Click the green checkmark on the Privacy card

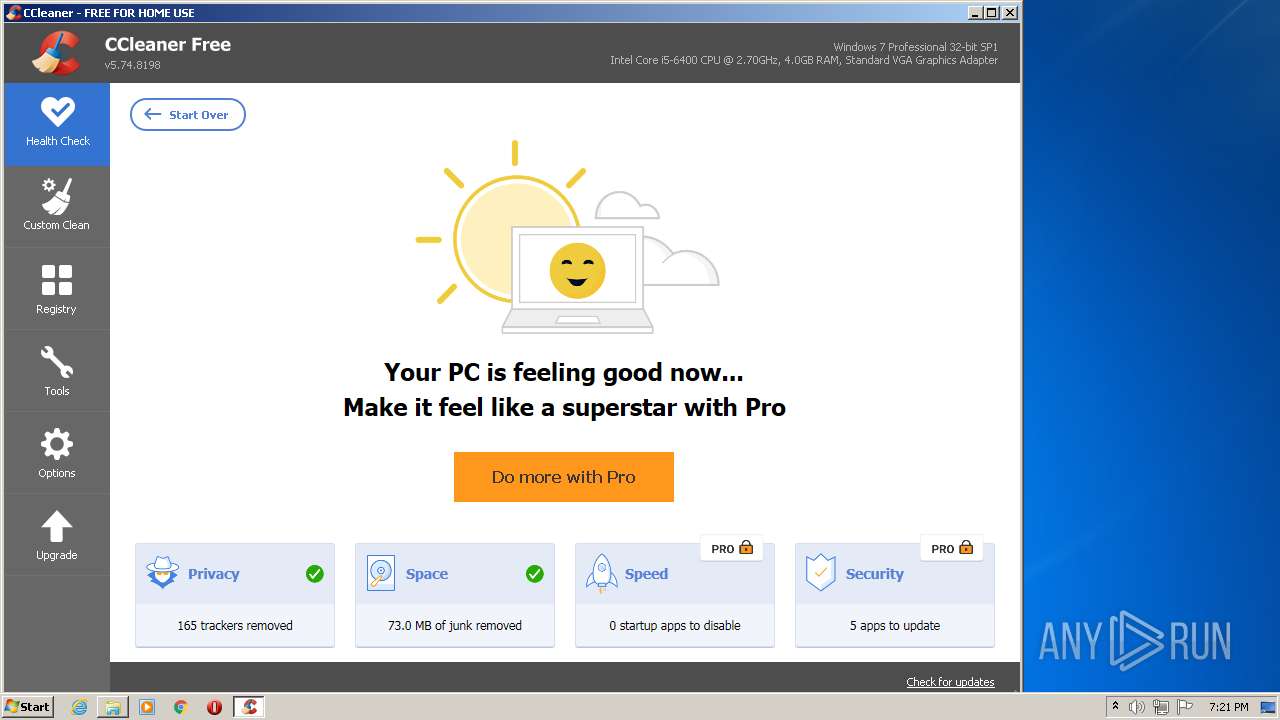click(315, 574)
